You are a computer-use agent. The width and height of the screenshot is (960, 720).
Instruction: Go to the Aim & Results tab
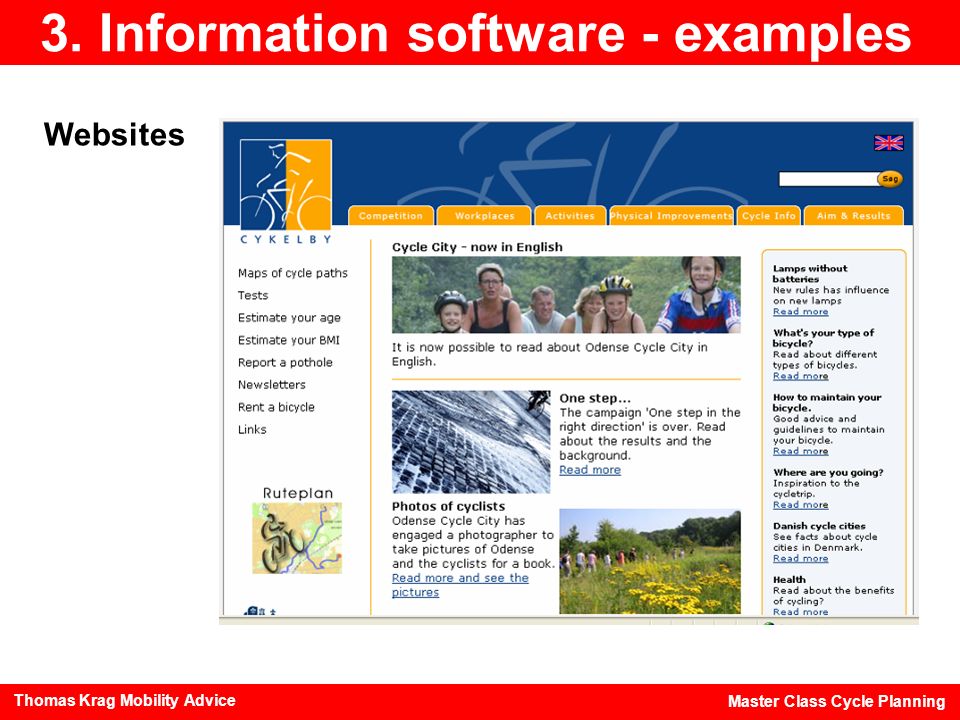click(853, 216)
